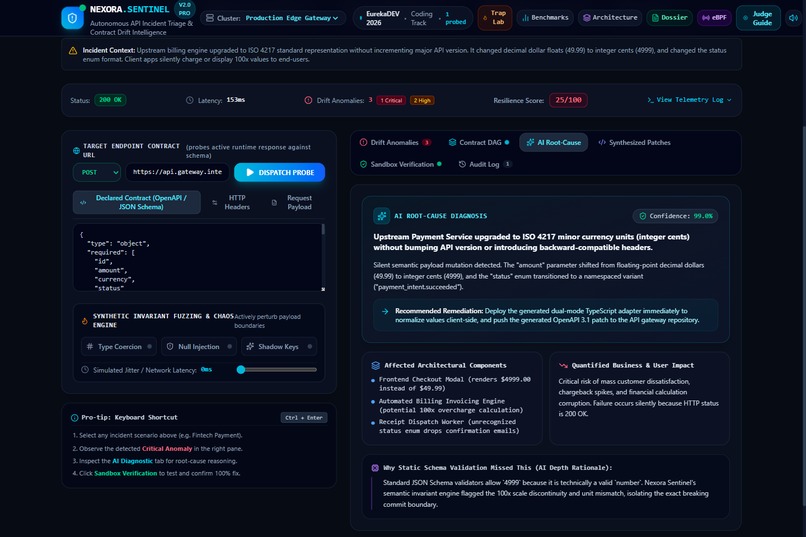Click the Critical Anomaly highlighted text in Pro-tip

coord(167,449)
